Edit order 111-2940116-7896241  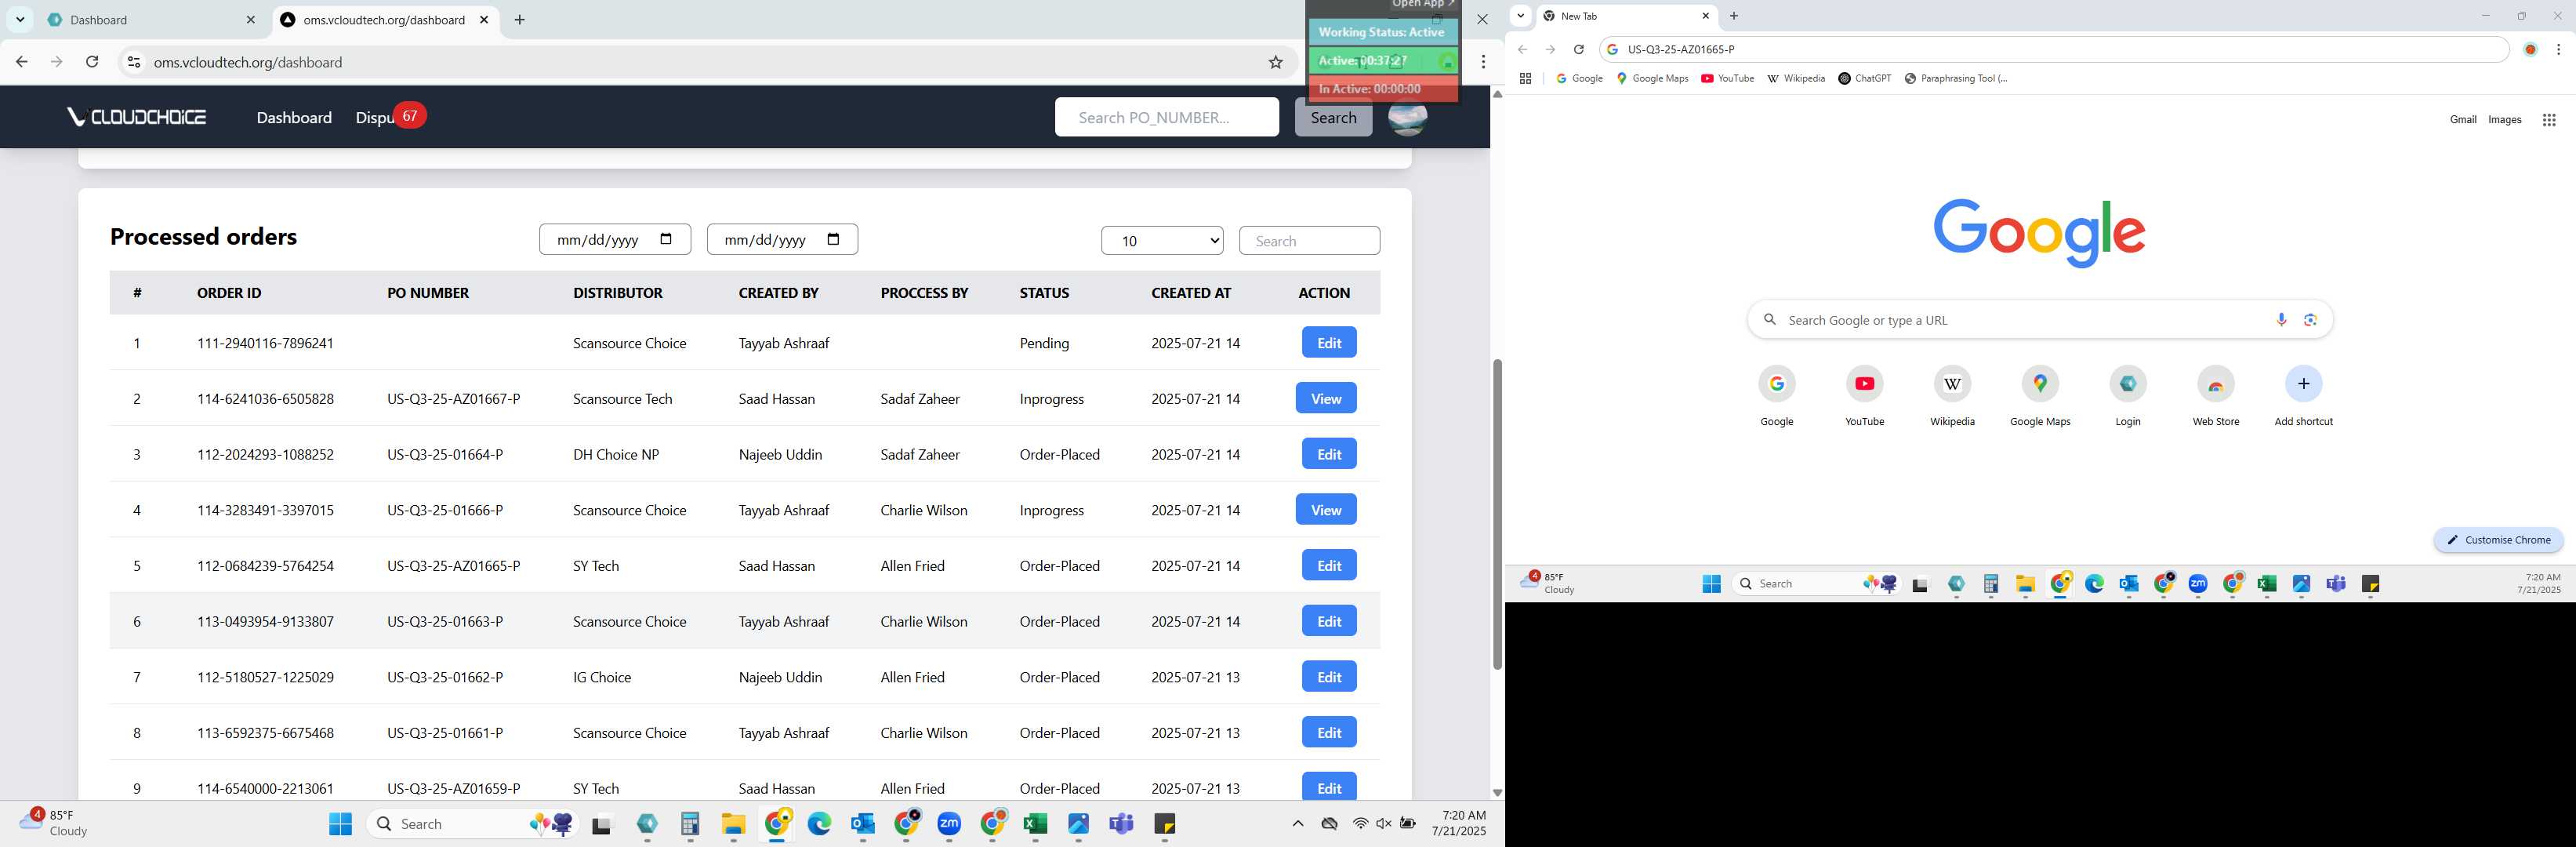pos(1329,342)
